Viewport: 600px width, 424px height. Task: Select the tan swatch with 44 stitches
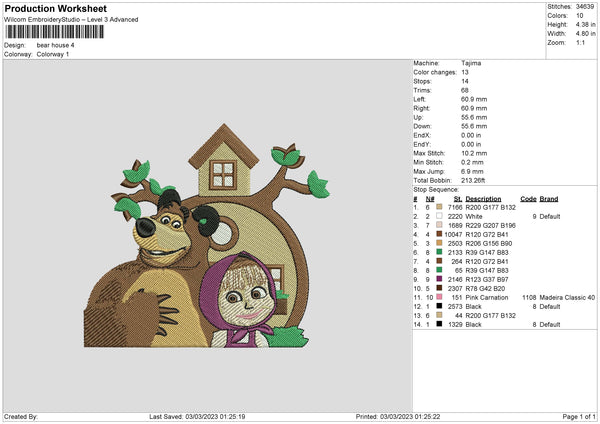click(439, 315)
